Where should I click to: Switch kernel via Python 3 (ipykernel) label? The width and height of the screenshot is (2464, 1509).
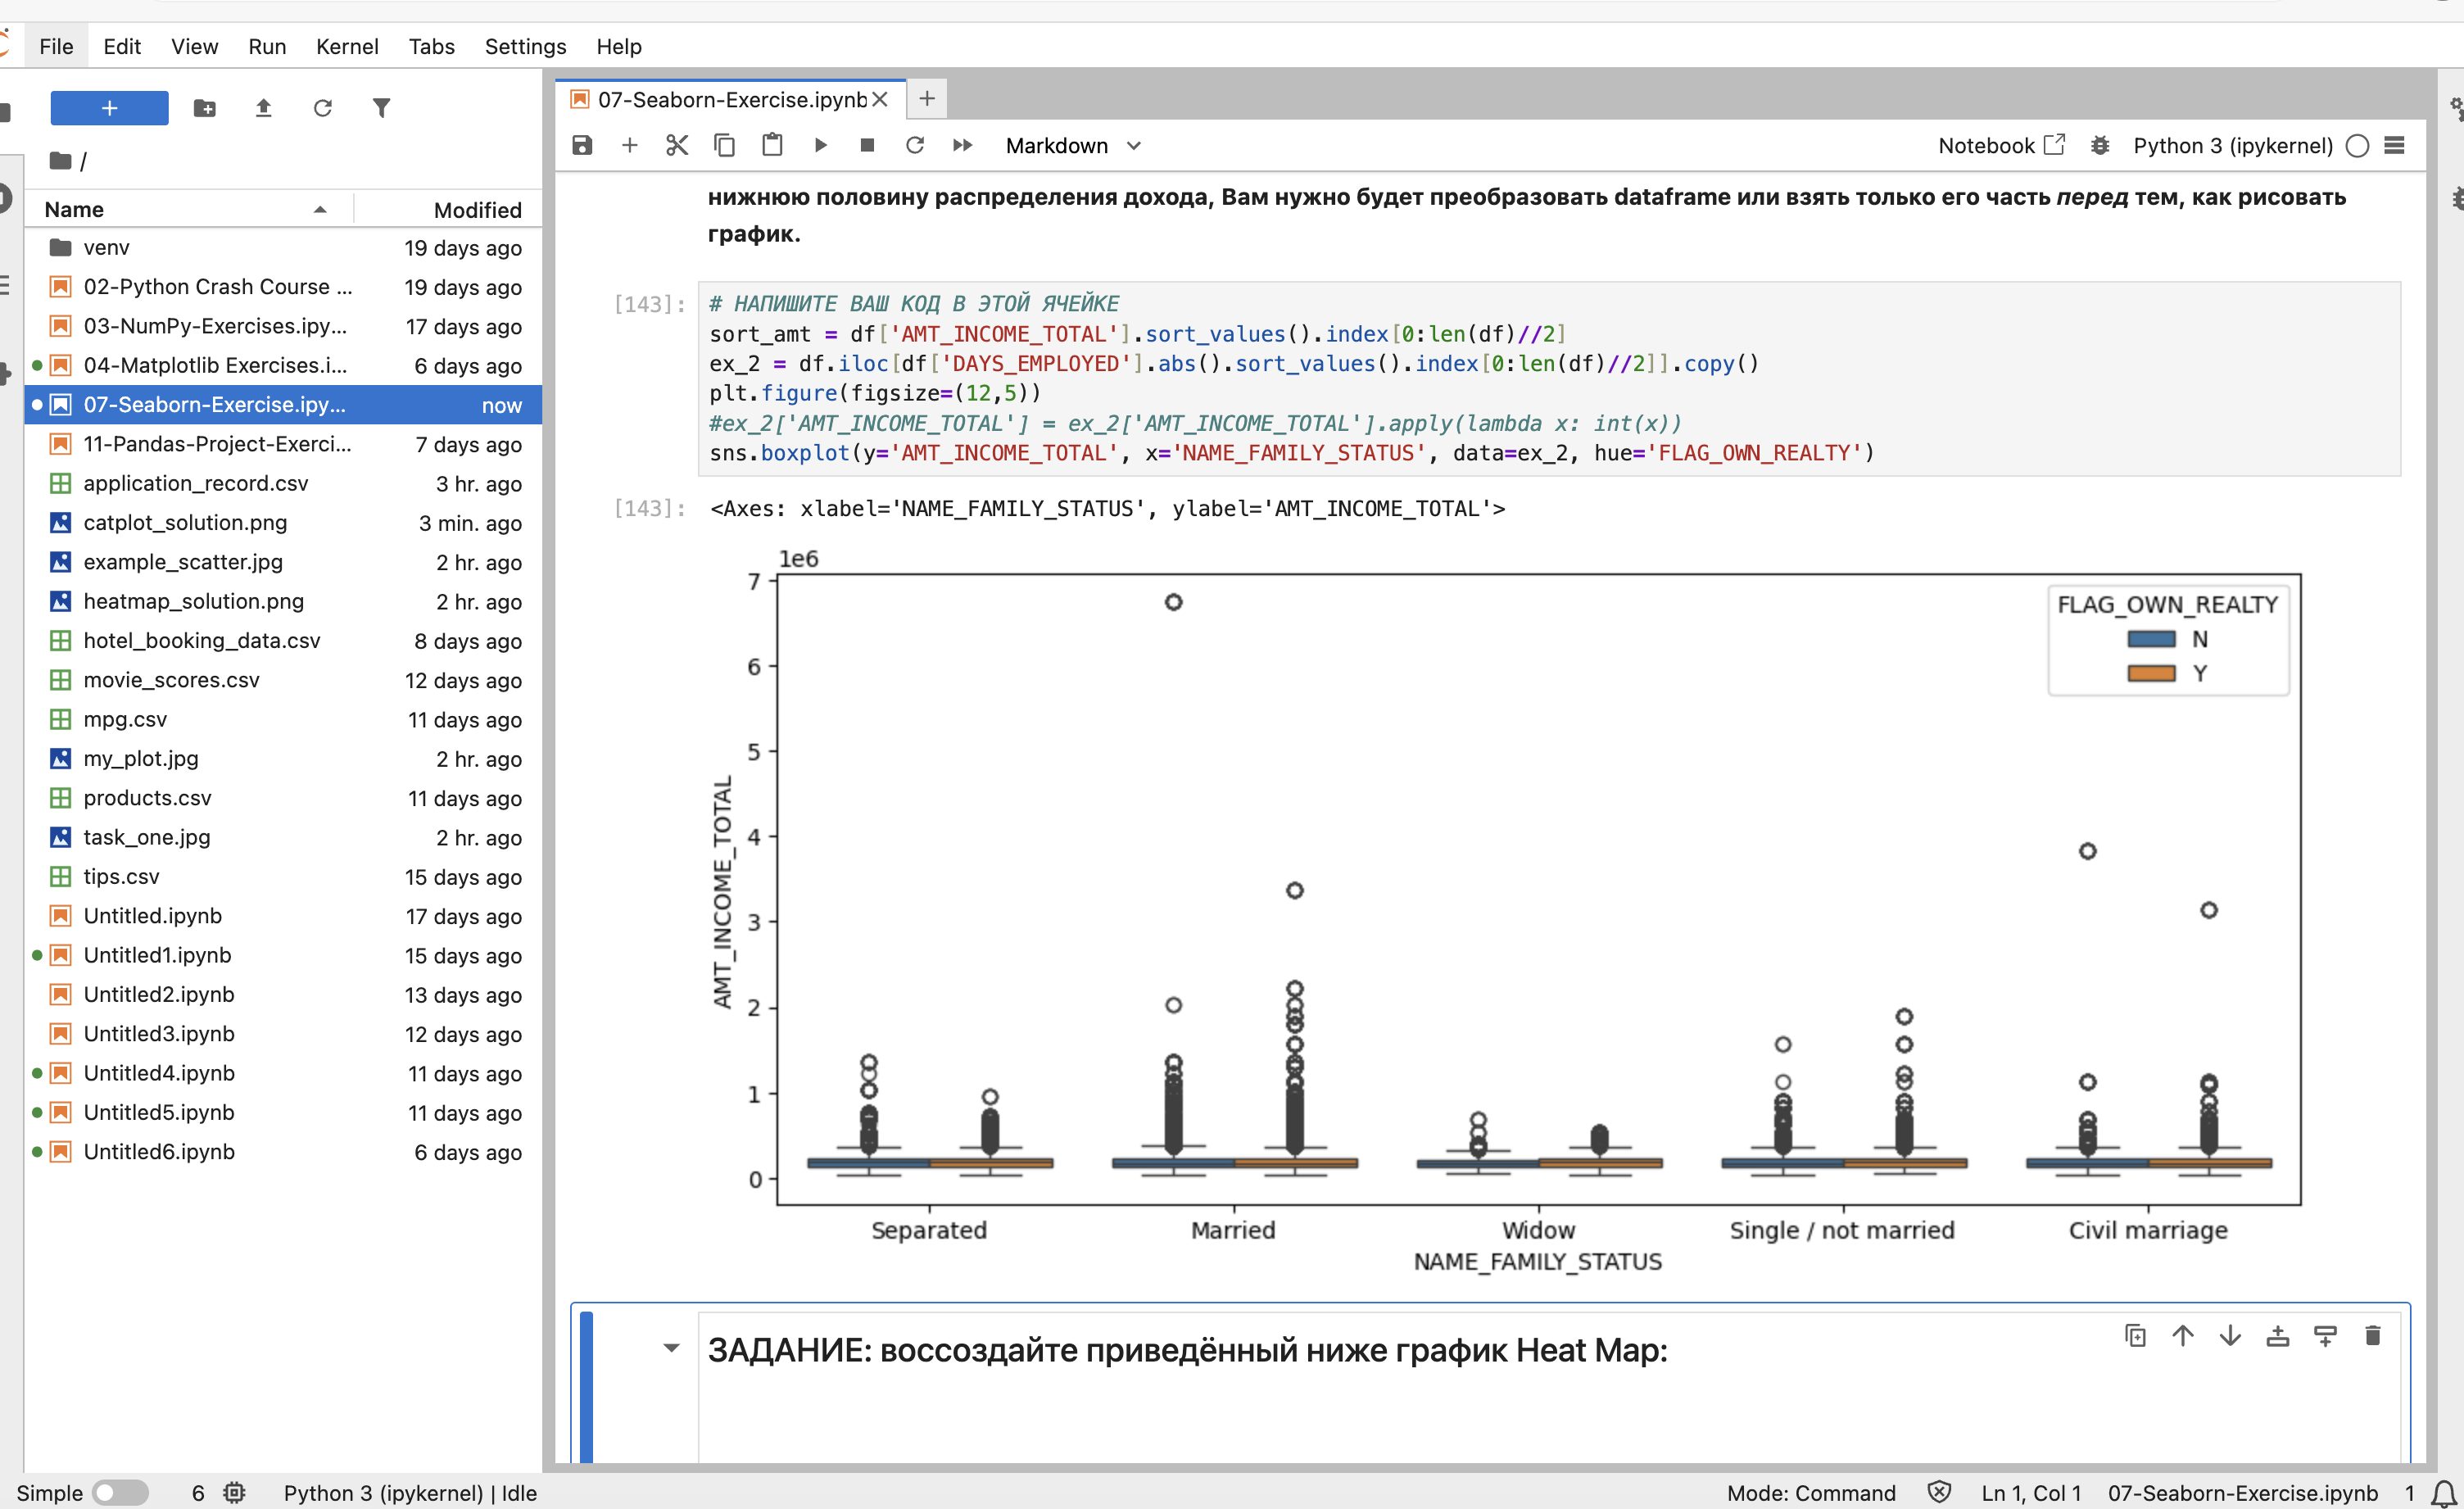tap(2233, 146)
